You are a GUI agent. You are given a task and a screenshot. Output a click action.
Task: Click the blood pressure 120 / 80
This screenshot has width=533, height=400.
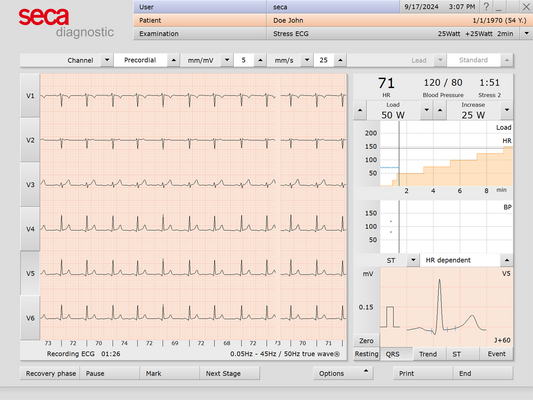[443, 83]
